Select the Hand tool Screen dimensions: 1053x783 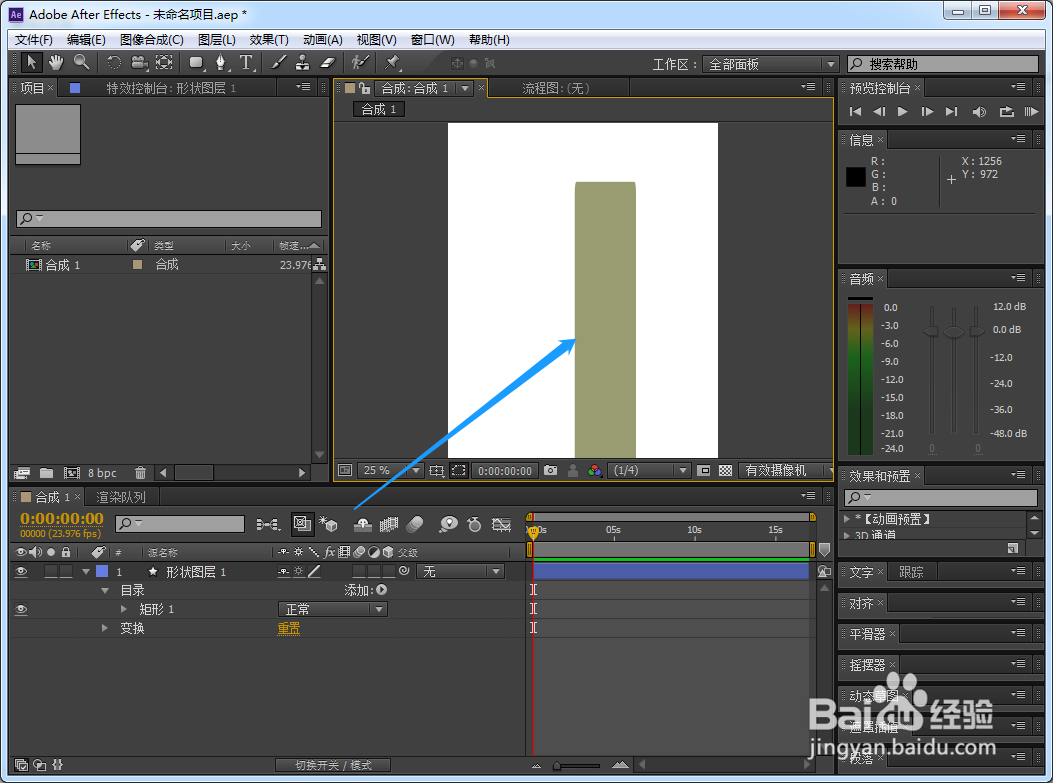56,62
